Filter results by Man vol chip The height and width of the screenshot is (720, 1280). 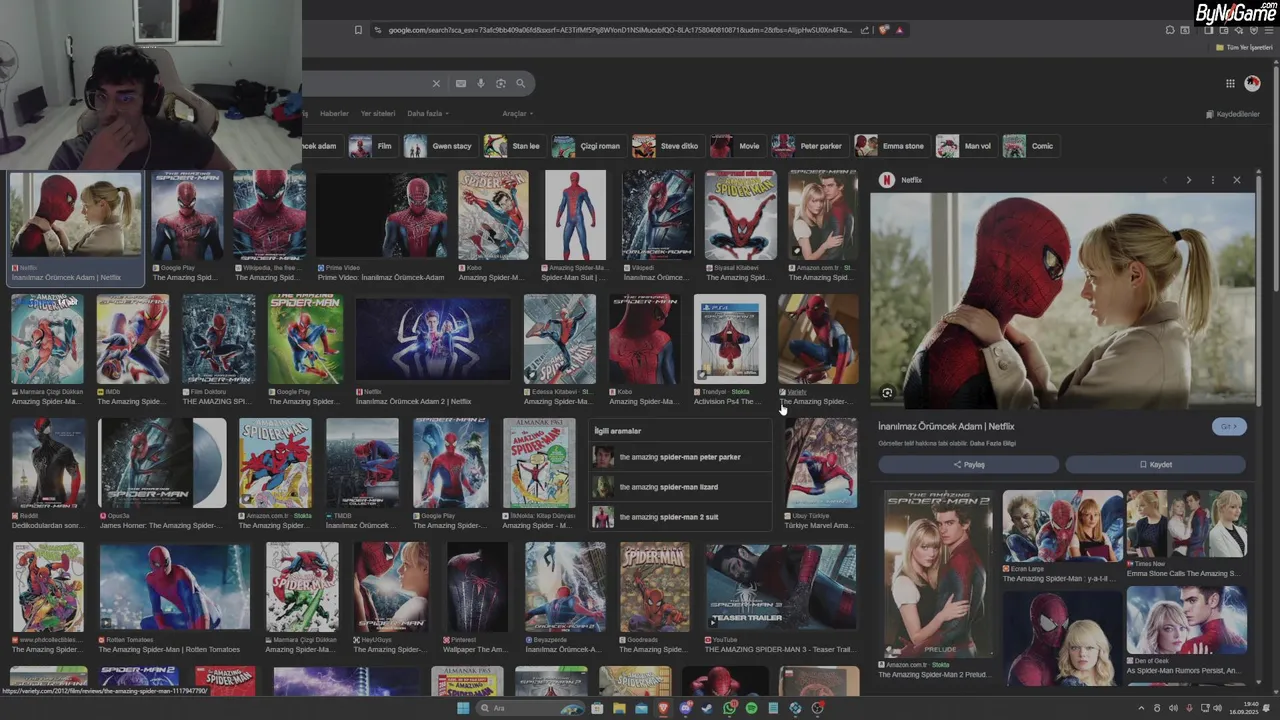click(965, 146)
